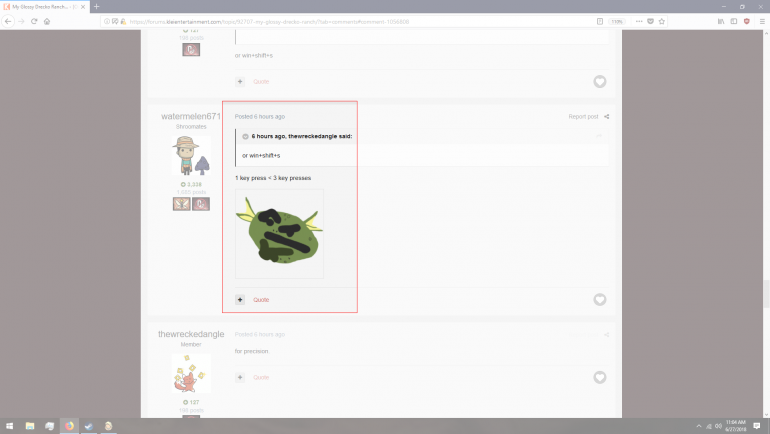770x434 pixels.
Task: Open the scribbled green Drecko image
Action: 279,234
